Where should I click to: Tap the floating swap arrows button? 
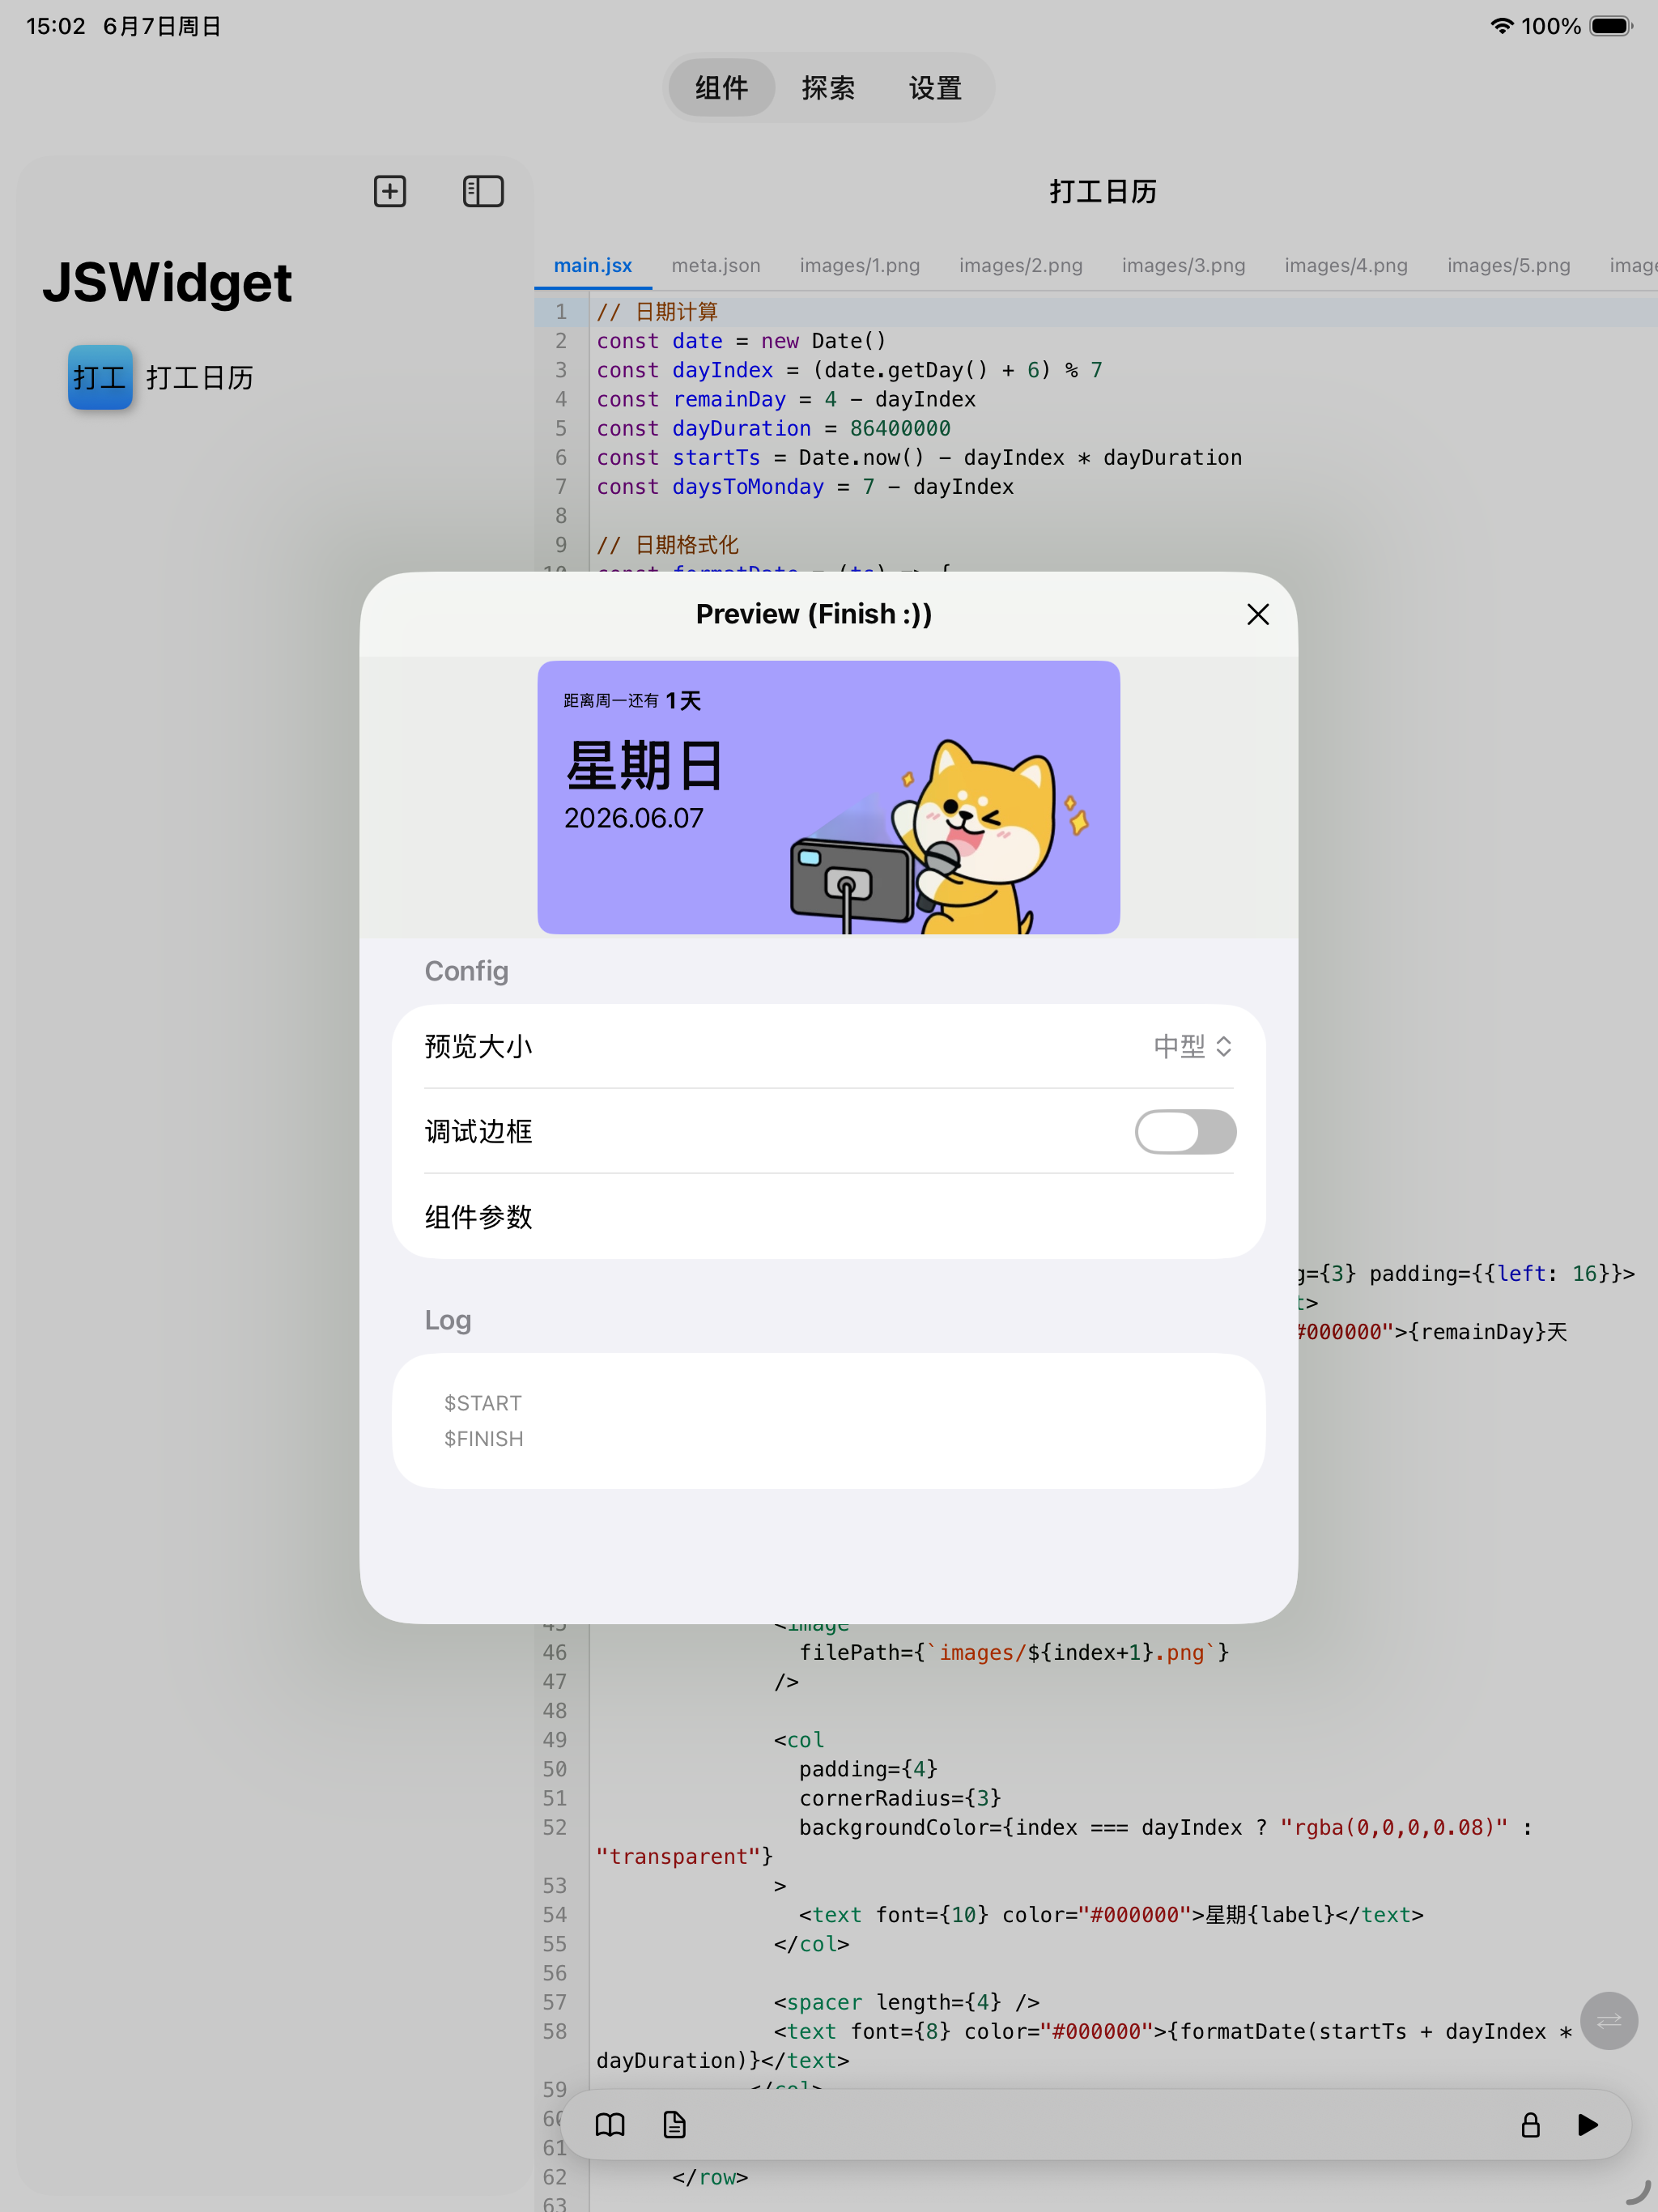[1608, 2021]
